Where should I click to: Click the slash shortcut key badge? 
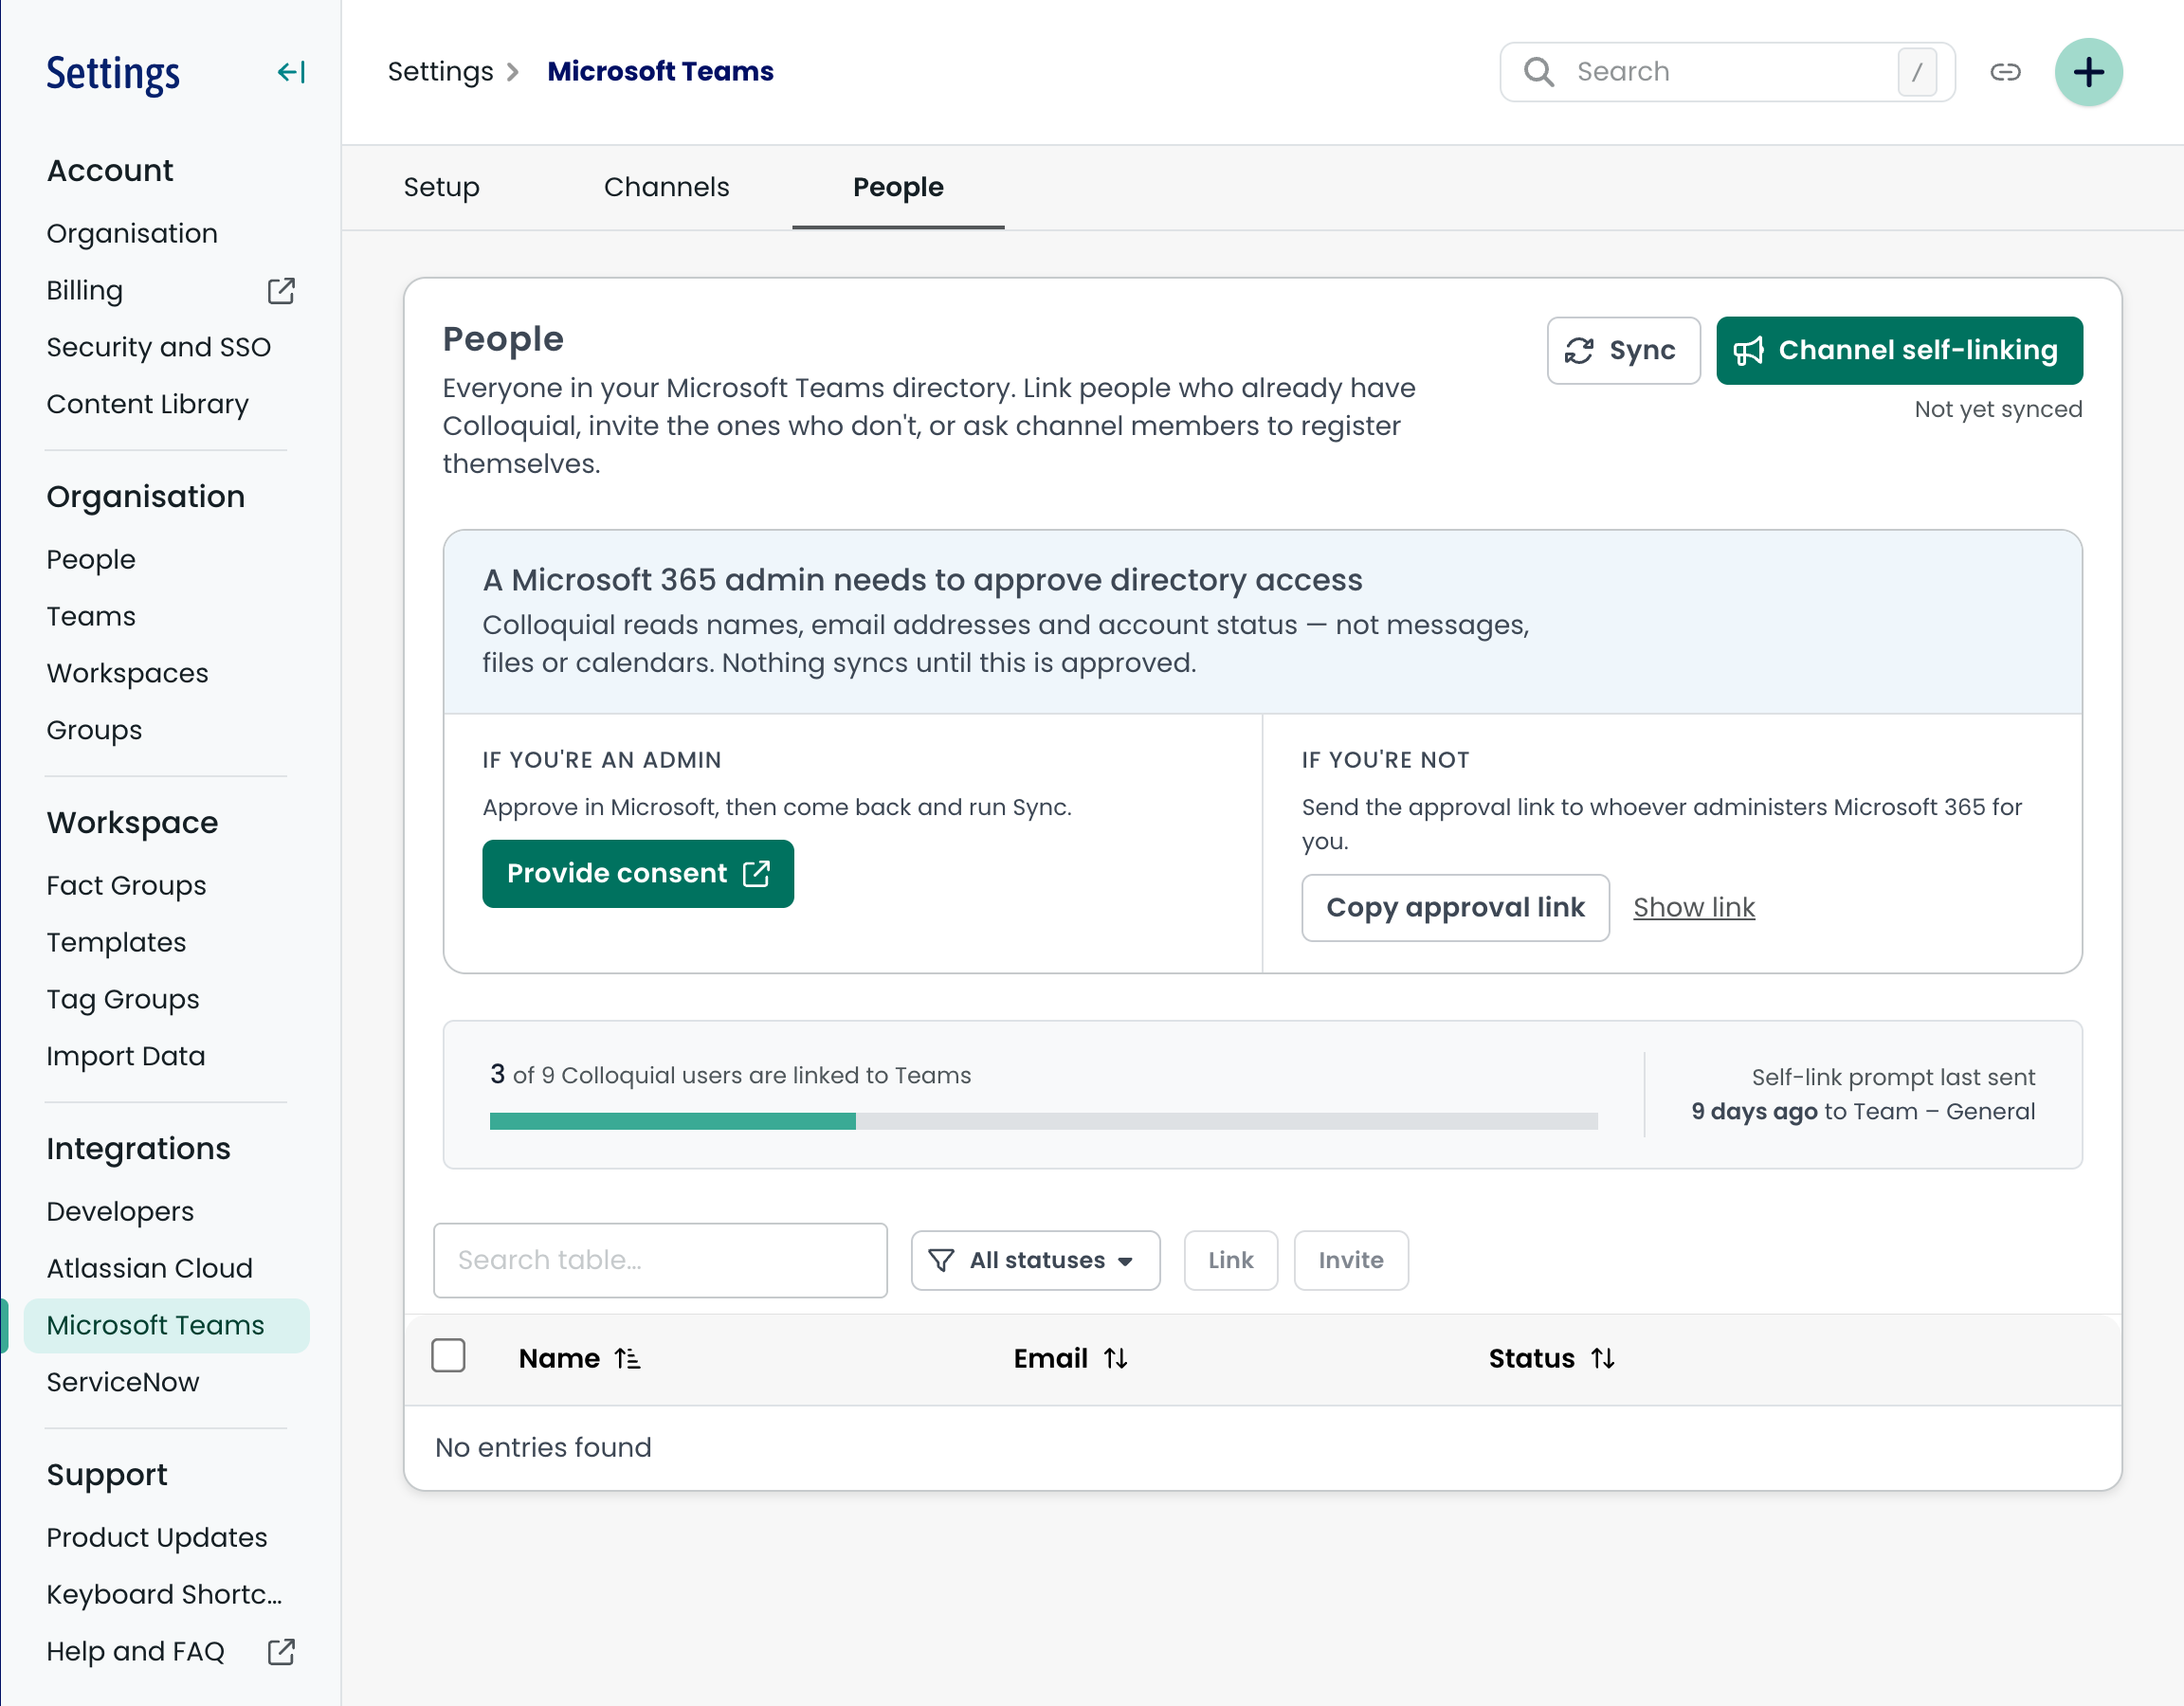pos(1916,72)
